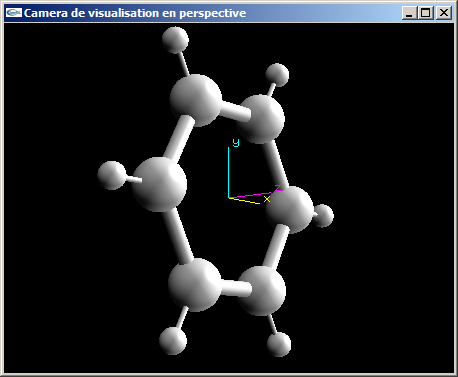Click the application icon in title bar

tap(14, 13)
